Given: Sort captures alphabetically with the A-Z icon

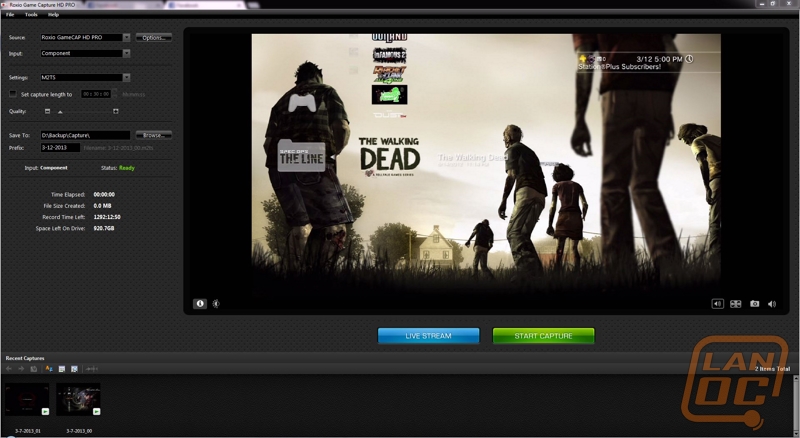Looking at the screenshot, I should [49, 369].
